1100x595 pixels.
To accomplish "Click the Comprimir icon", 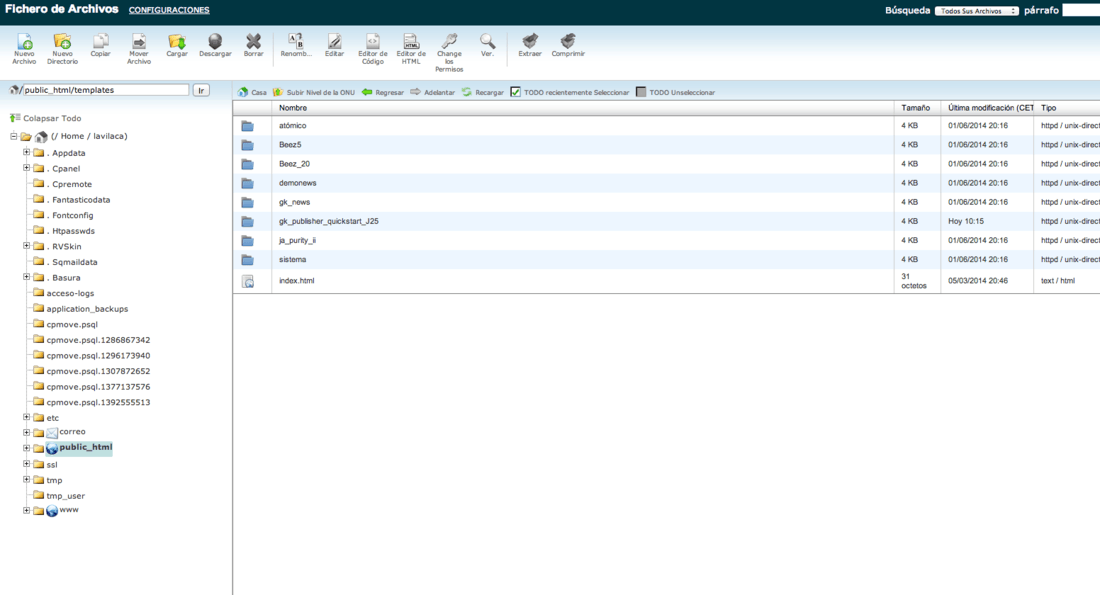I will pos(568,42).
